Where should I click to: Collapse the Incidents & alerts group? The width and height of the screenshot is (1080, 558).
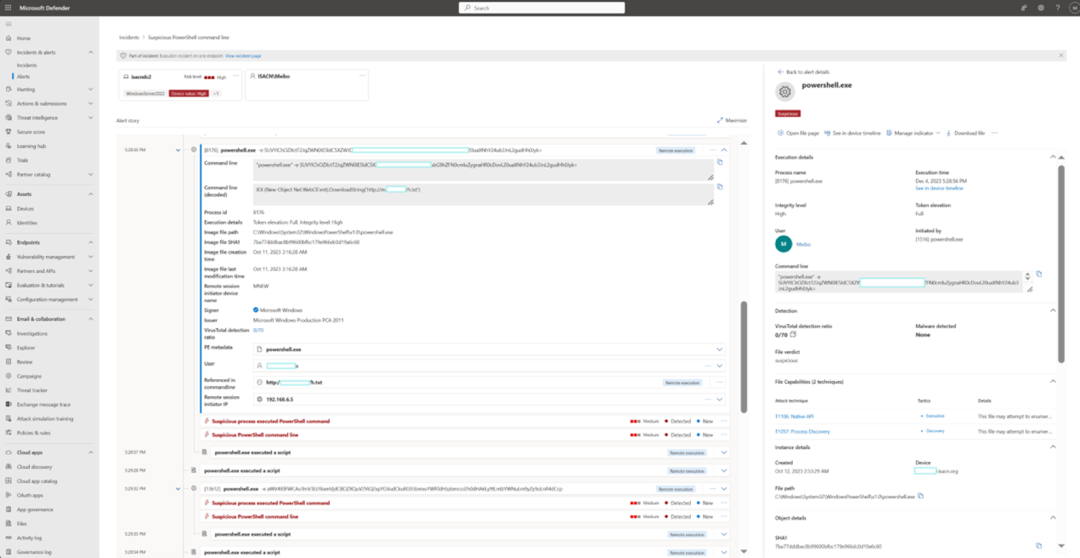tap(91, 52)
